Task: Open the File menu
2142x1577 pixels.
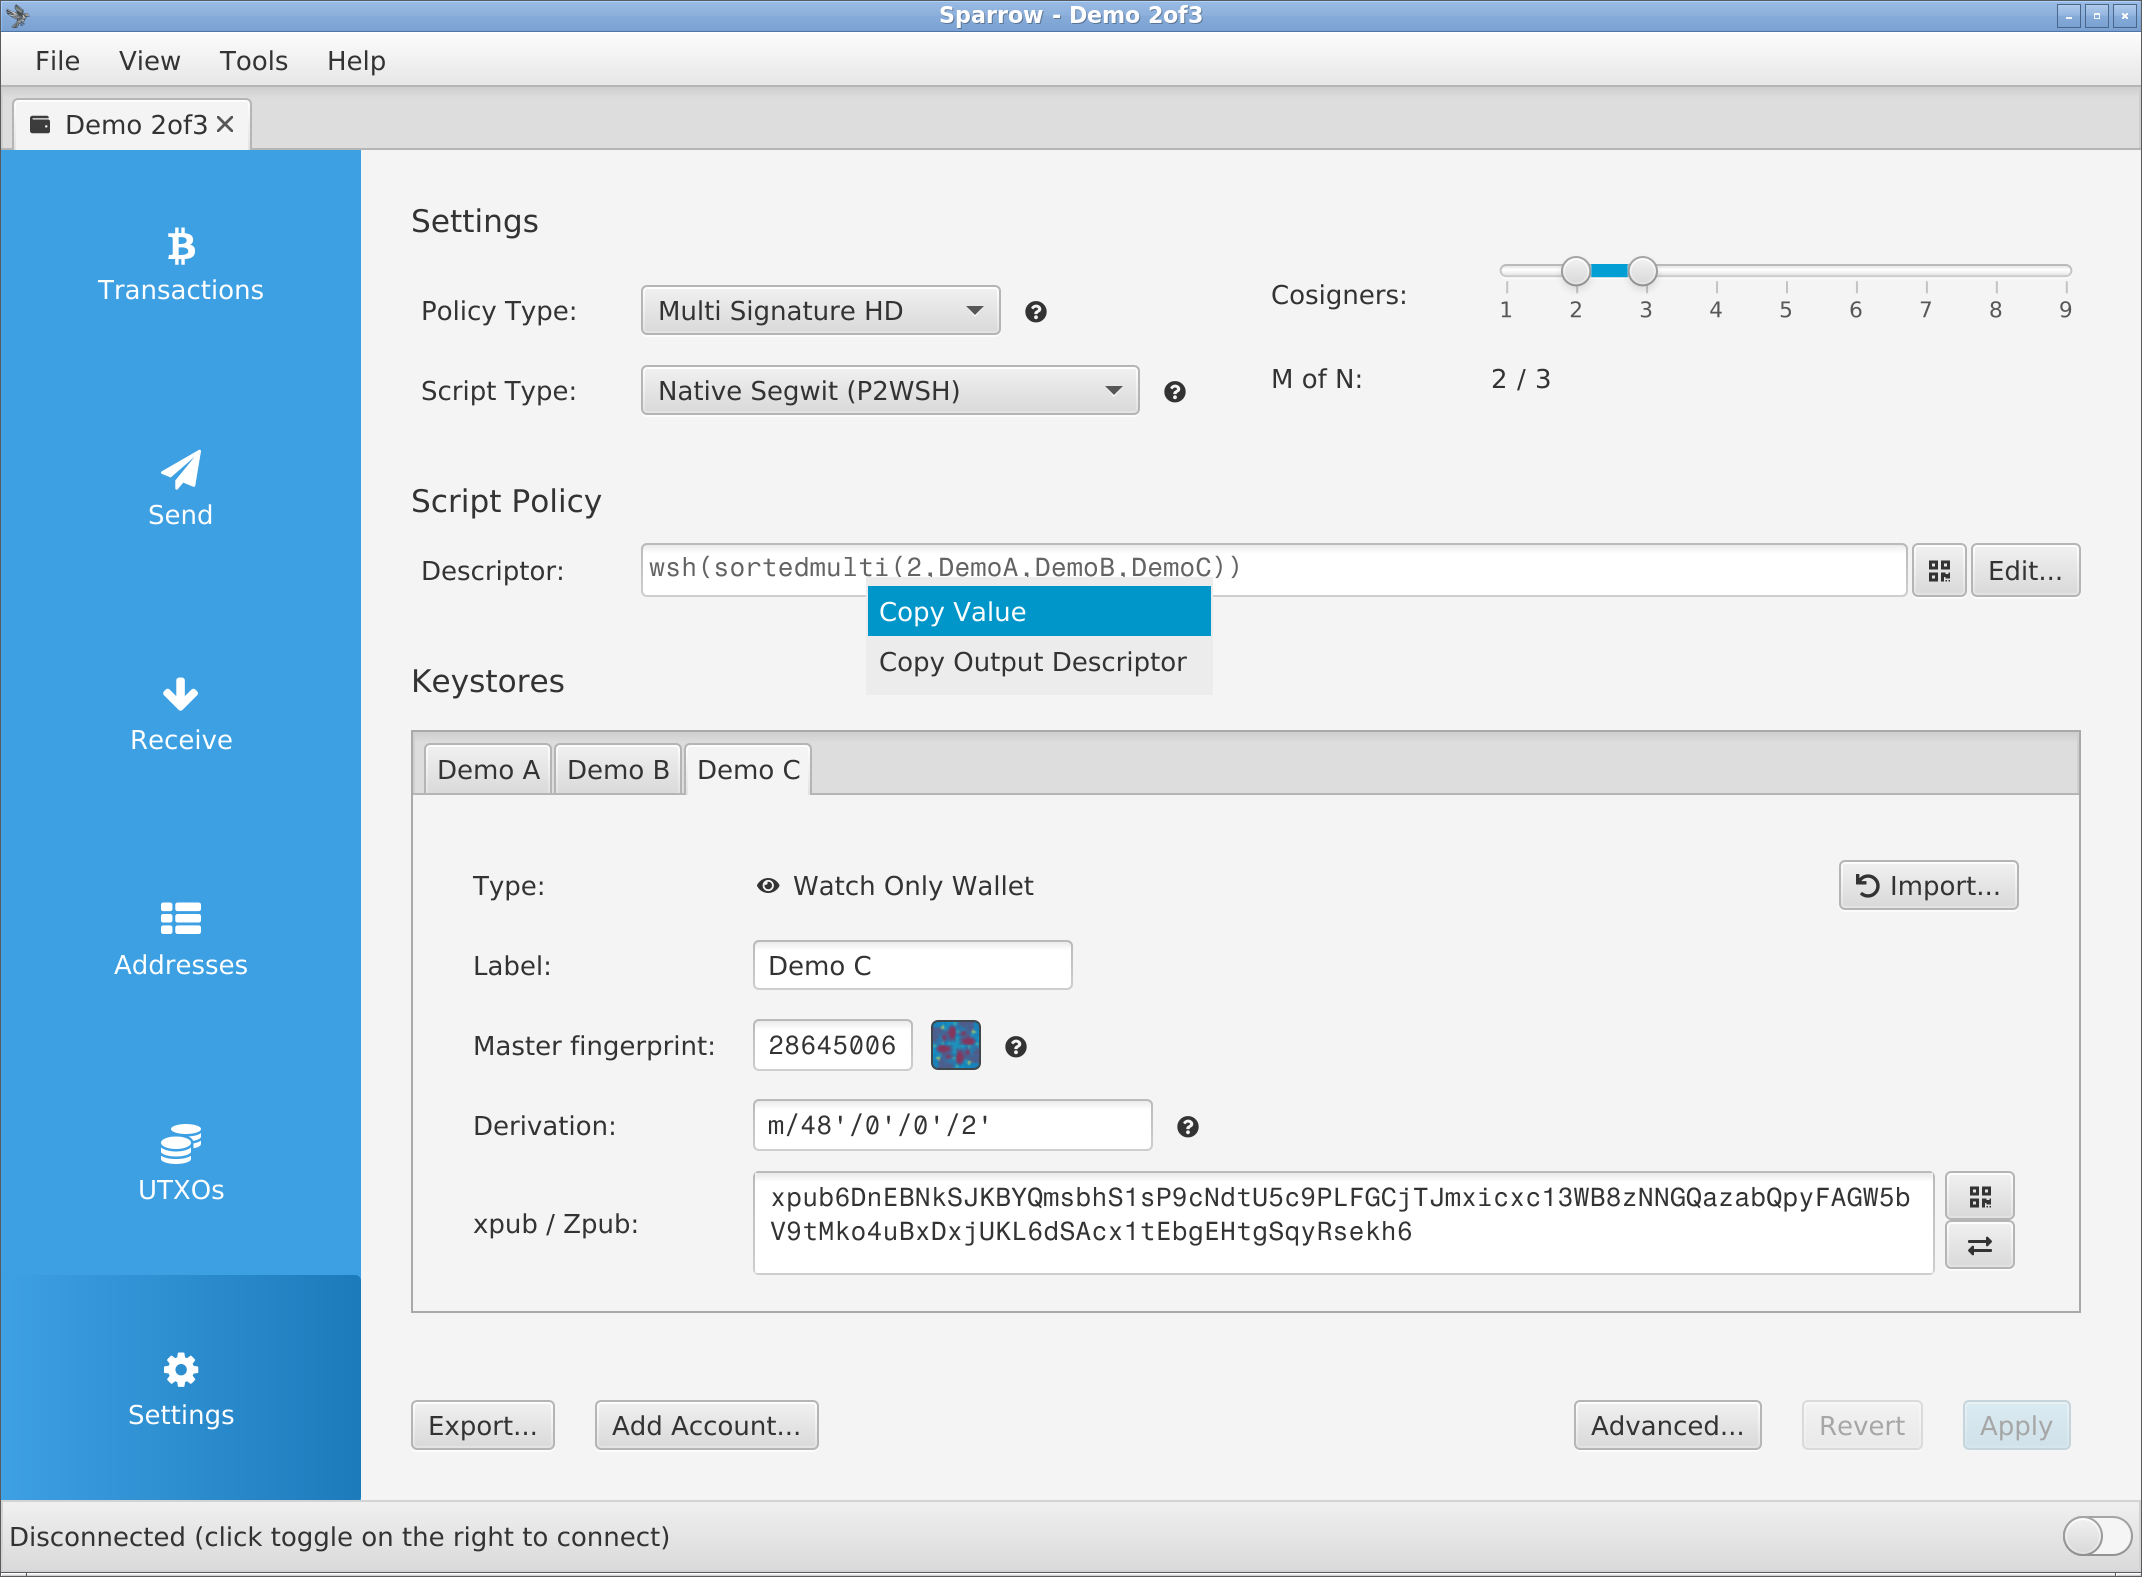Action: point(57,61)
